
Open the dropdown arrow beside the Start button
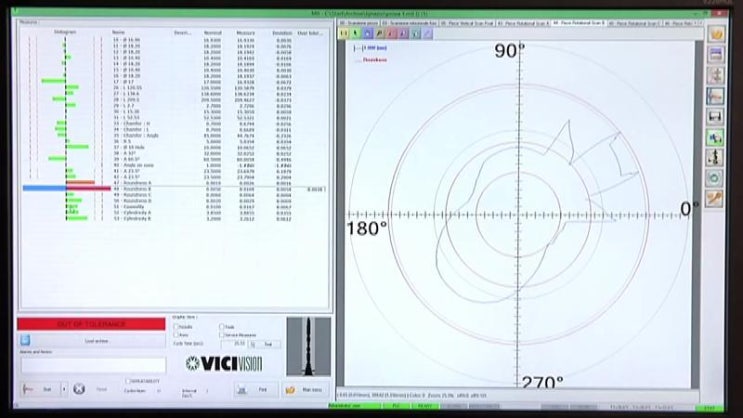(64, 389)
